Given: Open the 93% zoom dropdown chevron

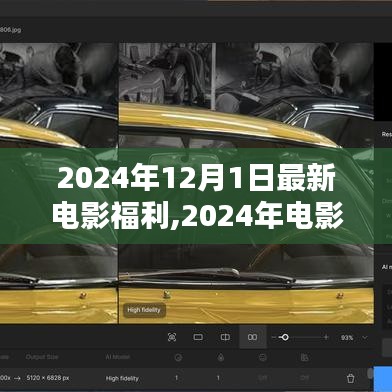Looking at the screenshot, I should [365, 338].
